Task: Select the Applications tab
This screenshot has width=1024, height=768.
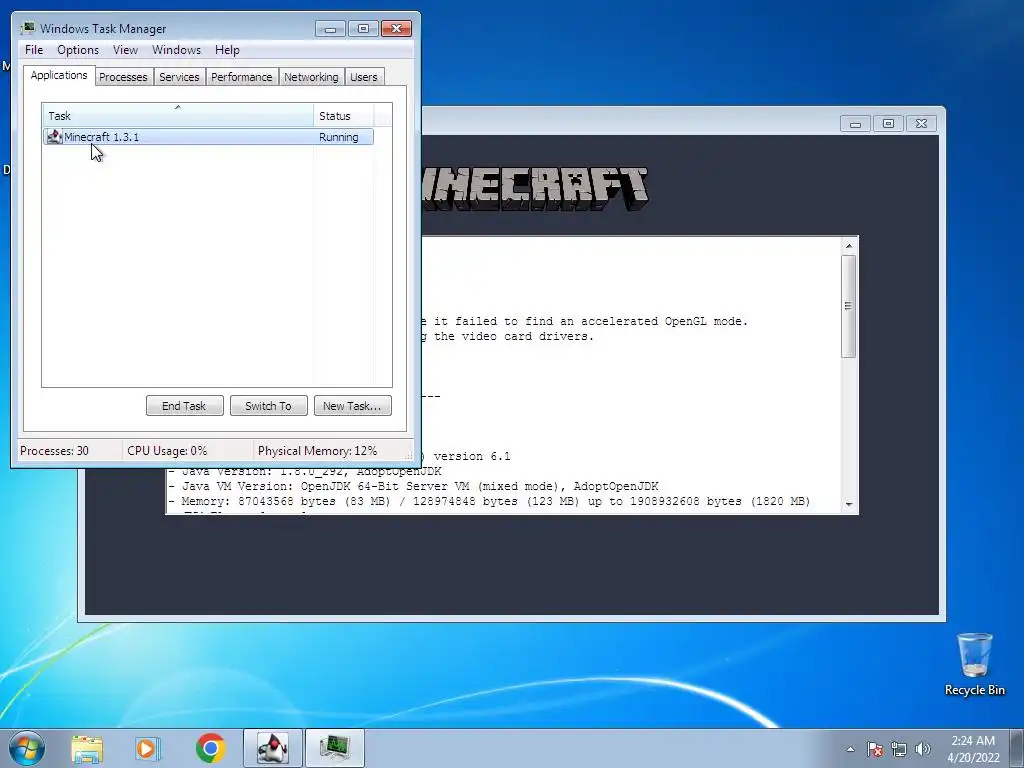Action: [x=59, y=75]
